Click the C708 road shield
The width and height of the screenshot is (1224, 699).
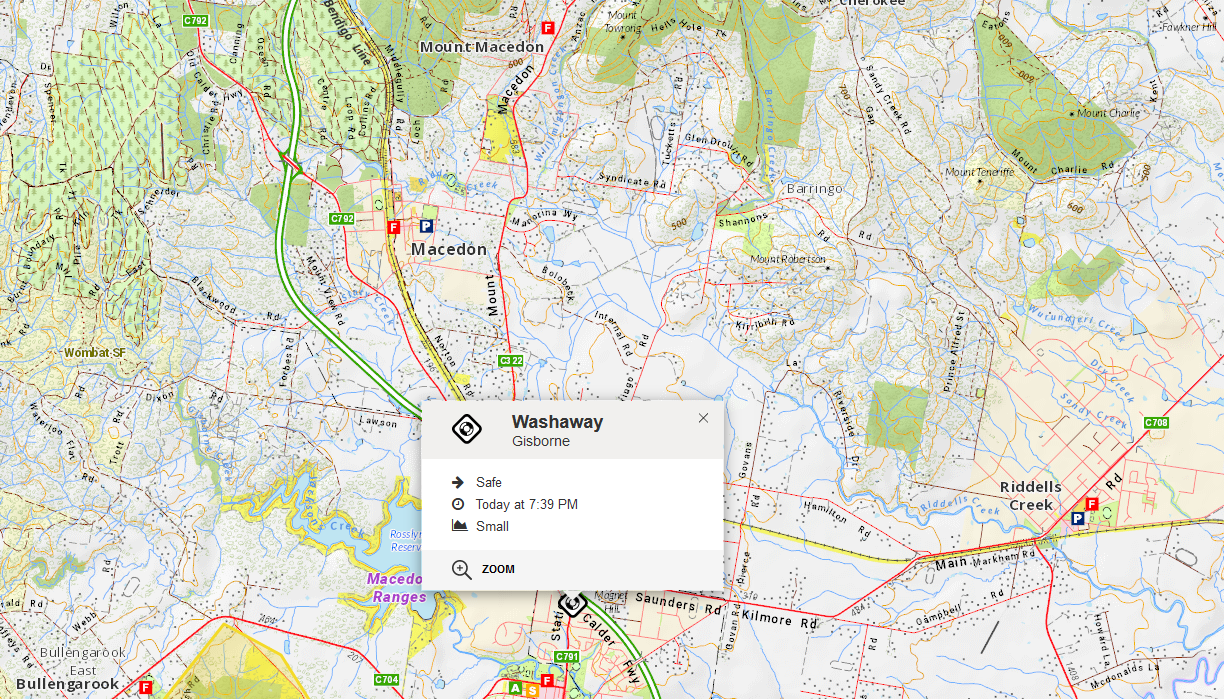[1156, 423]
